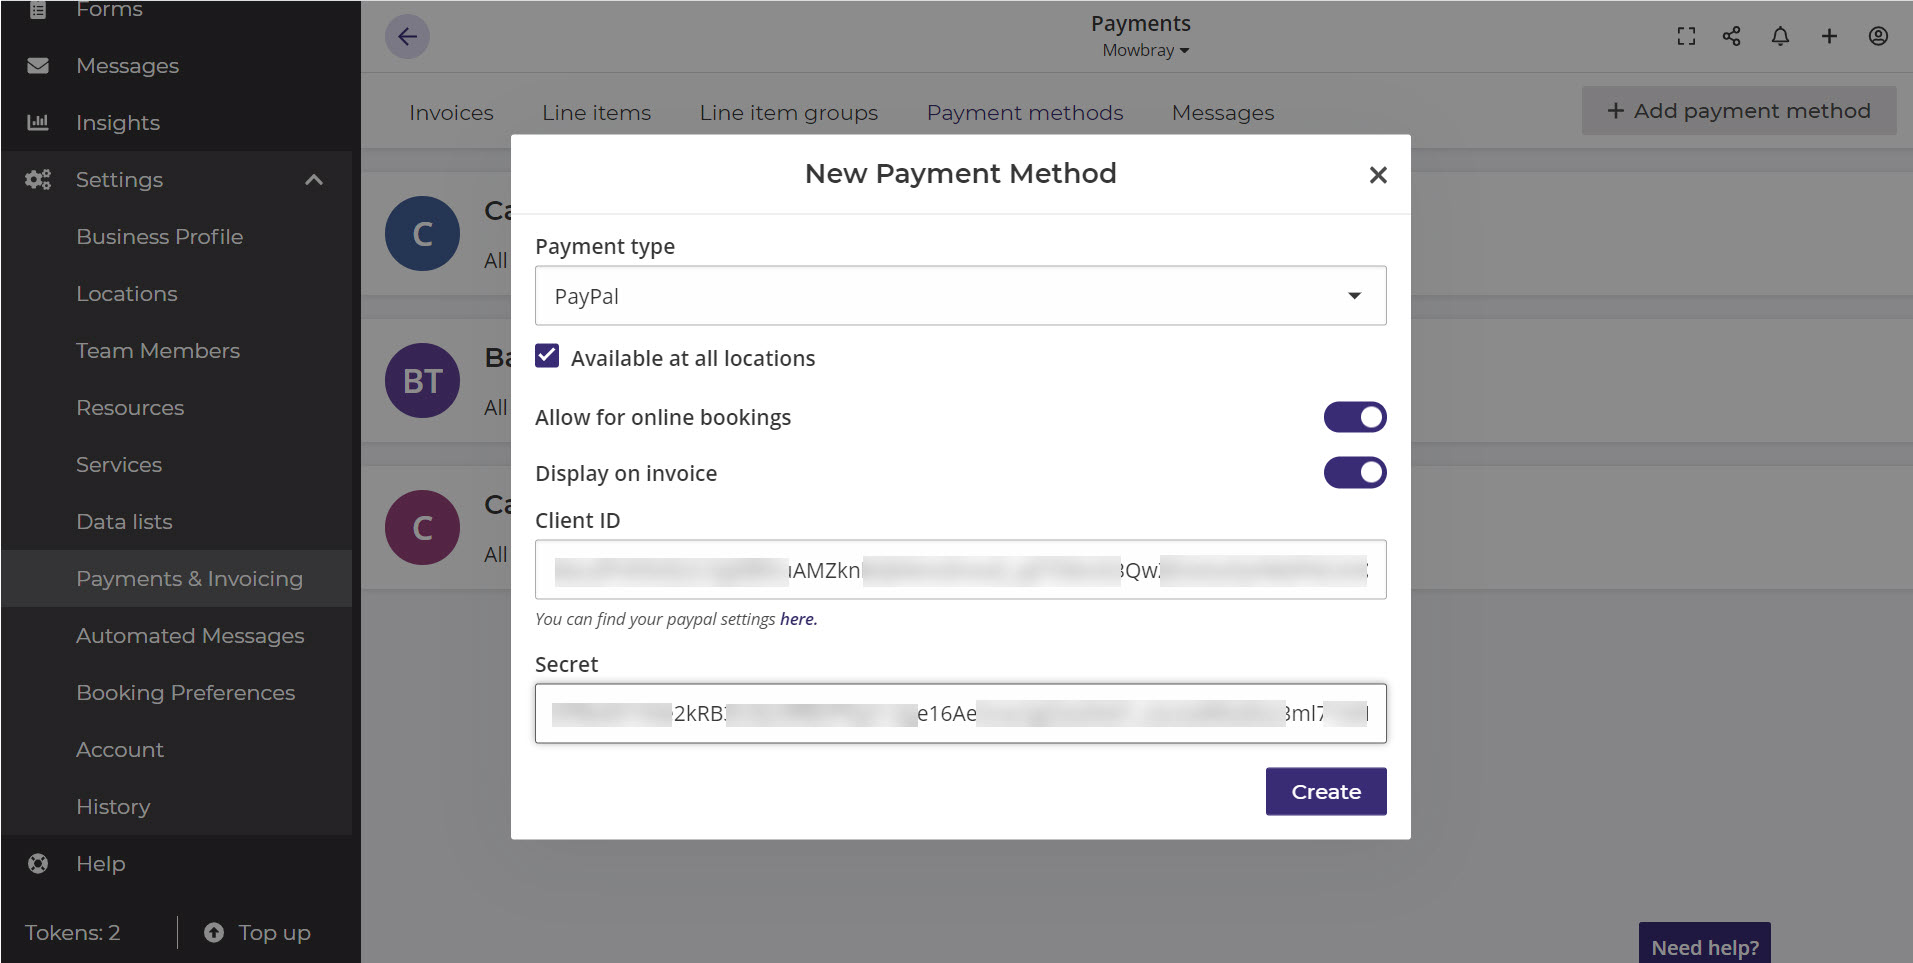
Task: Click the Messages envelope icon in sidebar
Action: coord(38,66)
